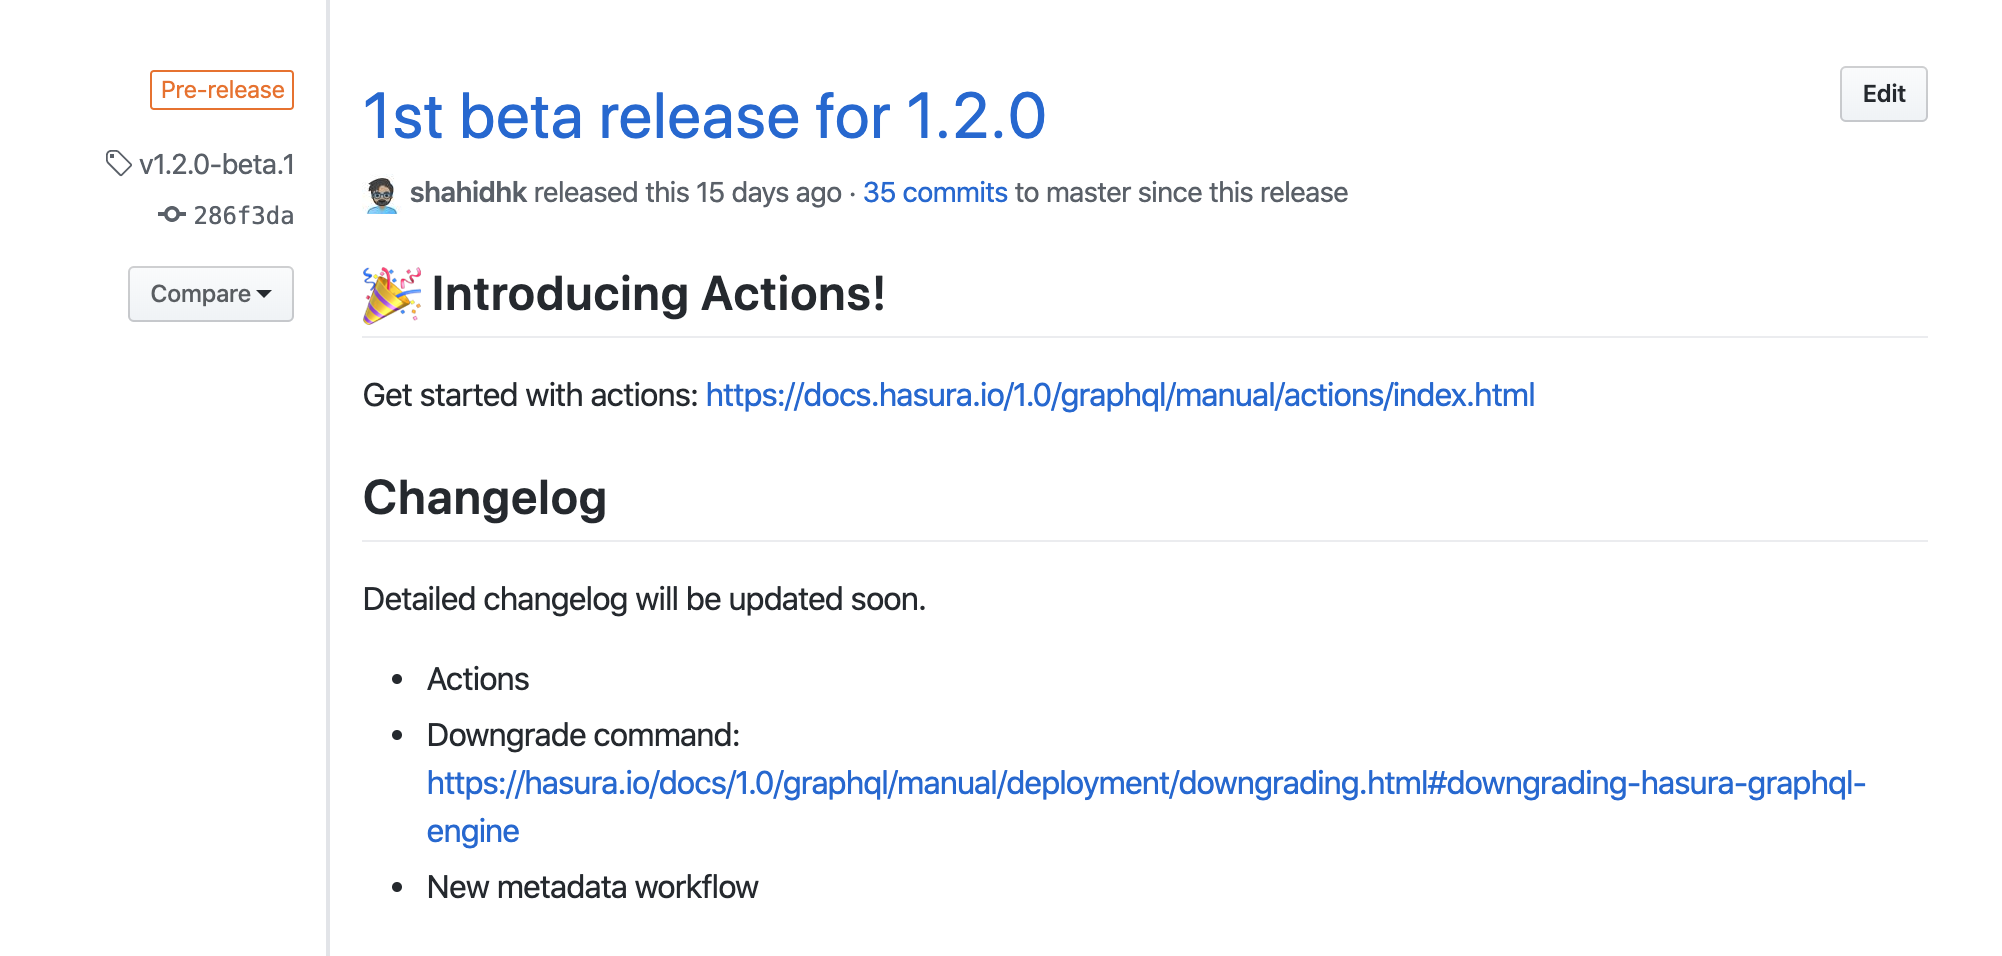Click the caret arrow on Compare
Screen dimensions: 2002x956
(264, 294)
